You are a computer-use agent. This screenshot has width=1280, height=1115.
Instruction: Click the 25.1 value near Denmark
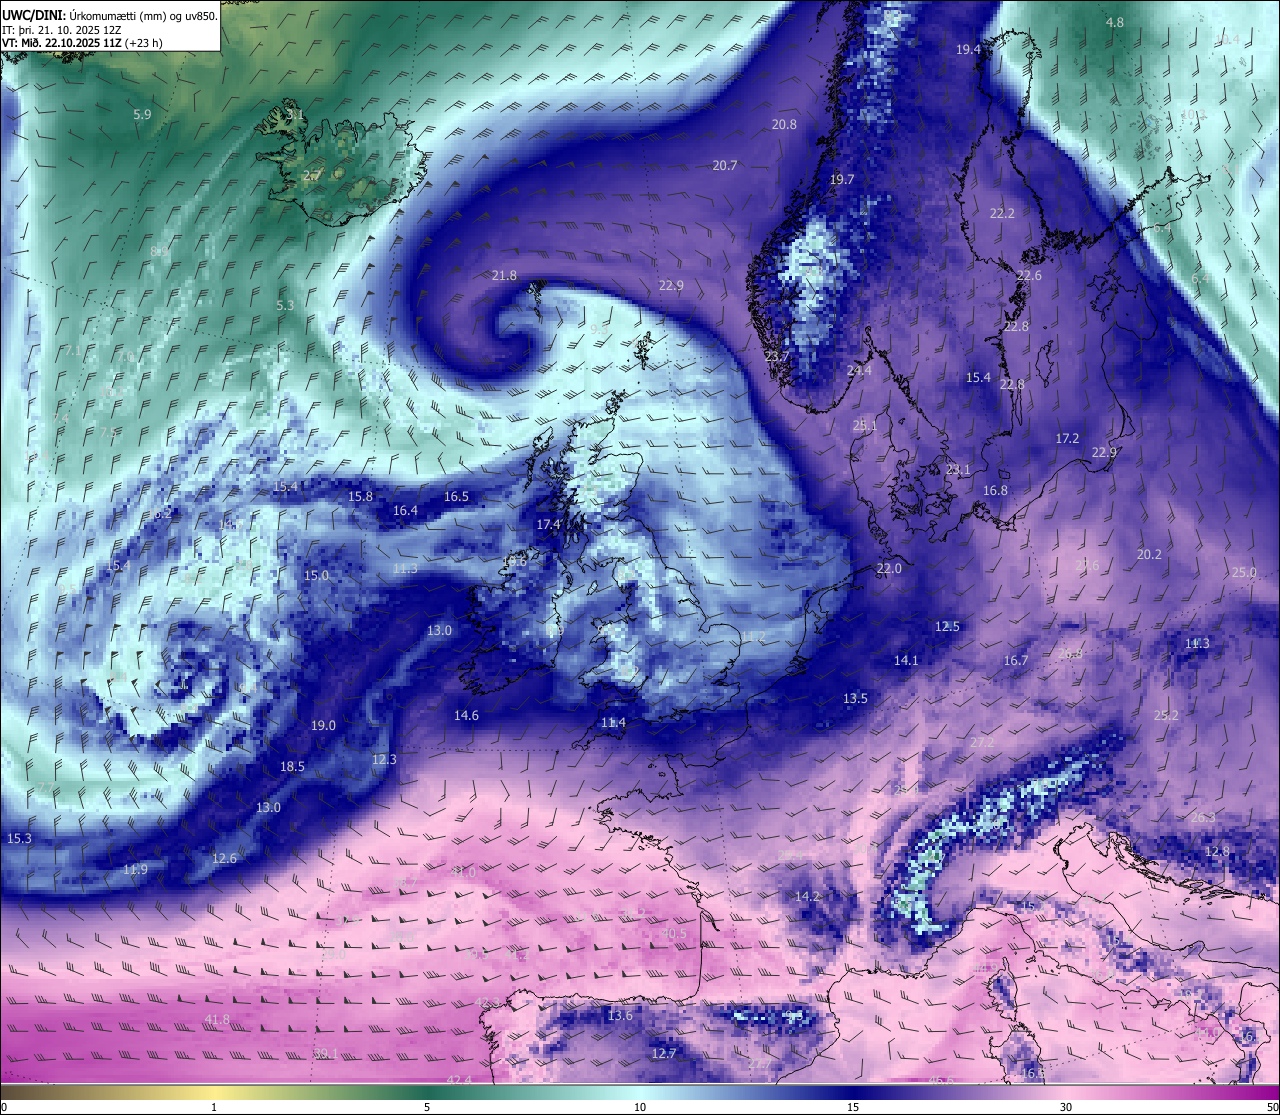coord(865,425)
